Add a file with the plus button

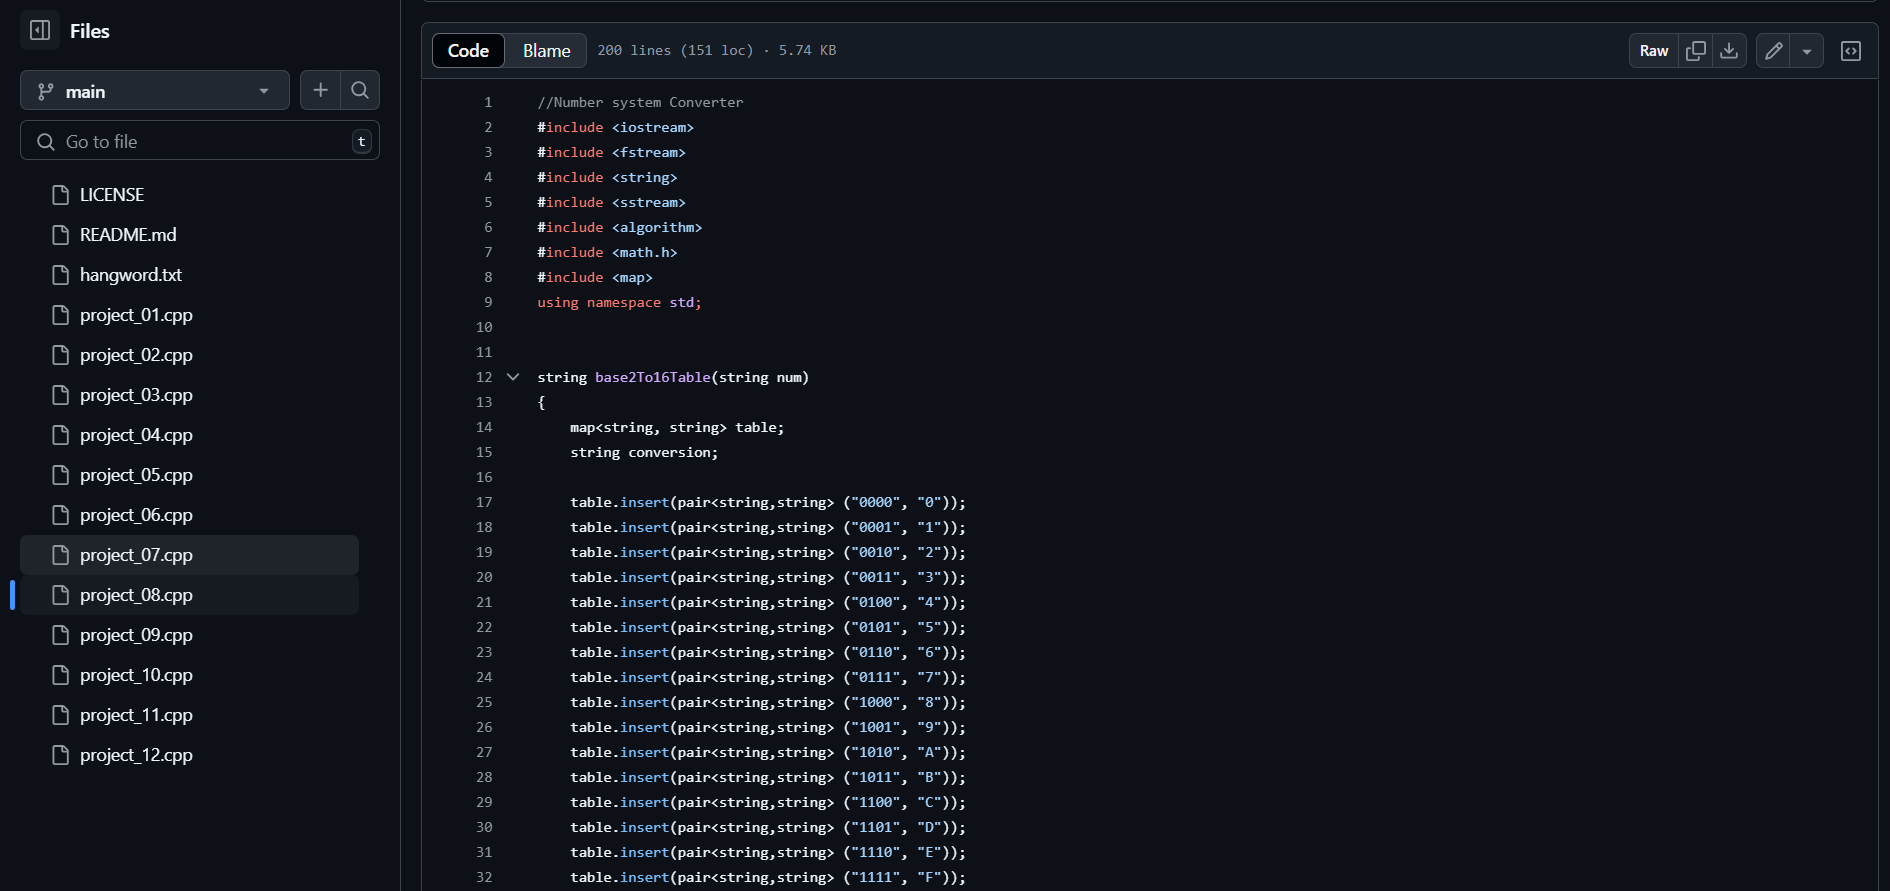click(320, 90)
